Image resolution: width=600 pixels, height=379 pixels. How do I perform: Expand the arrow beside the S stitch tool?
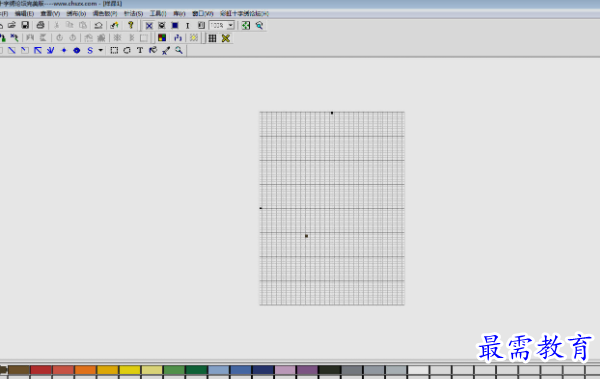[100, 50]
